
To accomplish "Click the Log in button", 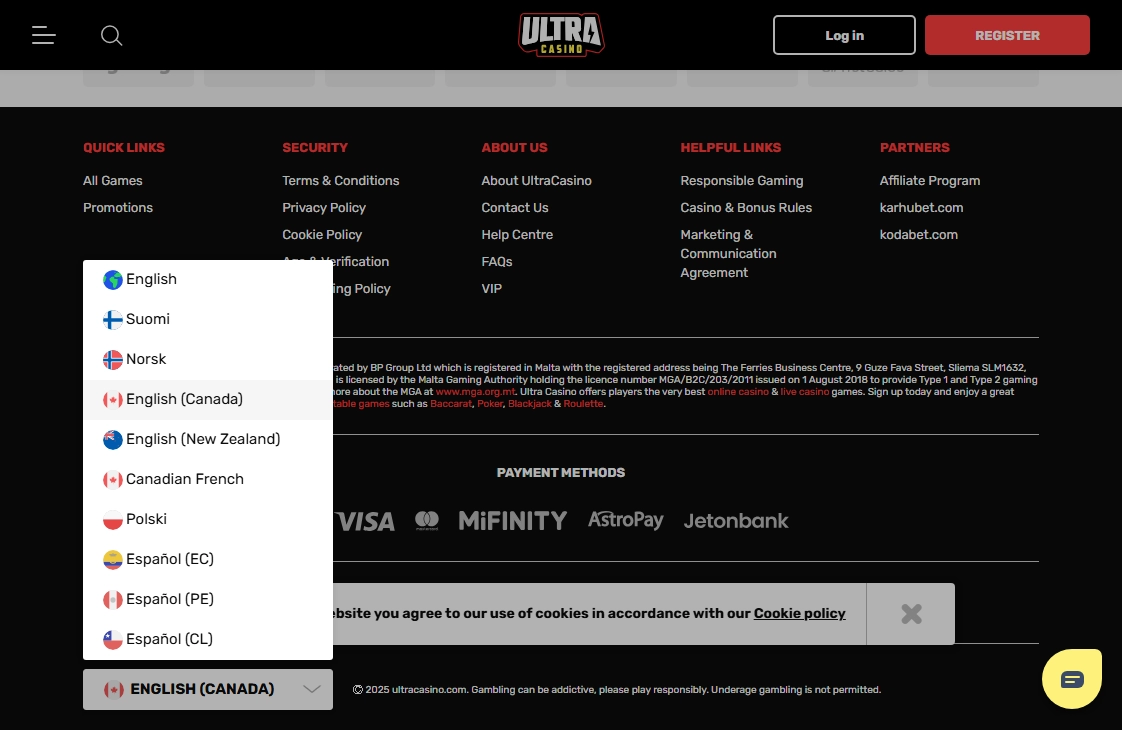I will point(844,35).
